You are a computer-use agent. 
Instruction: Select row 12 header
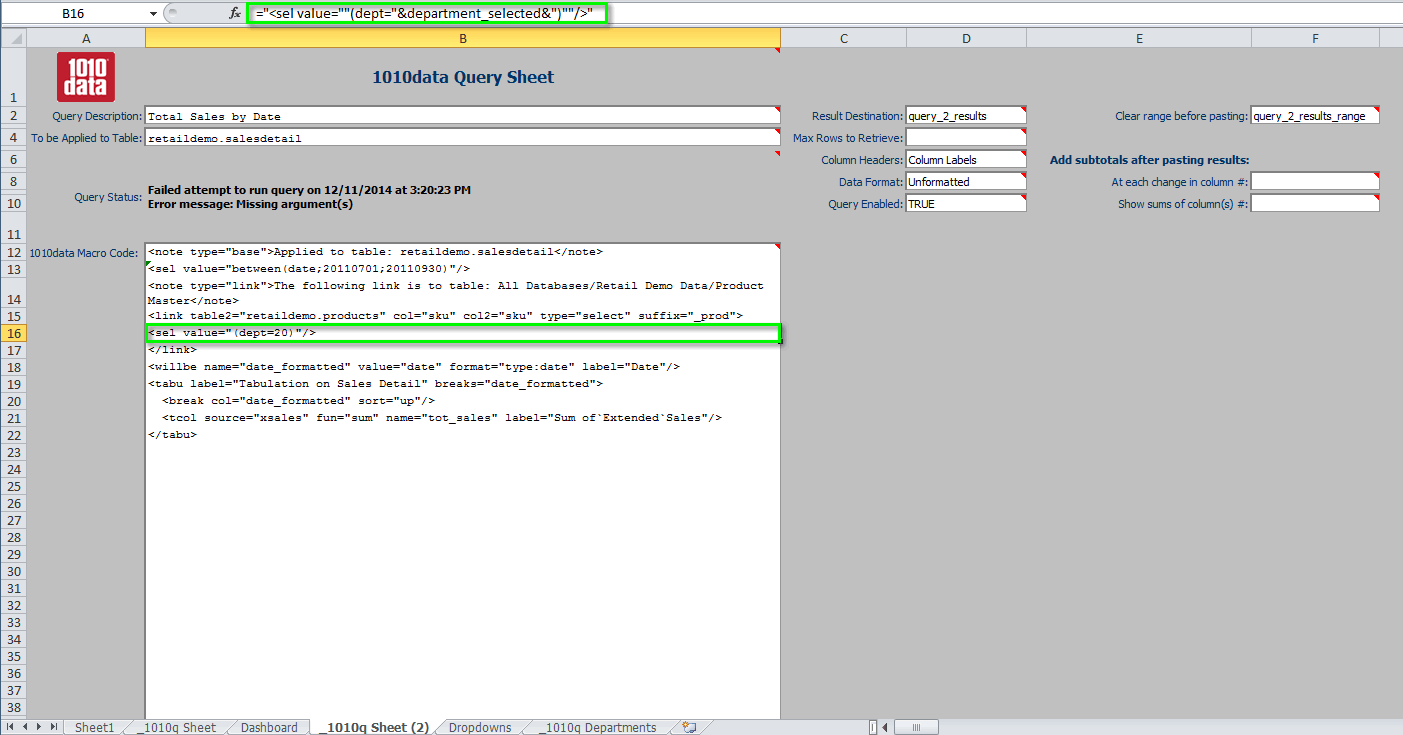pos(13,253)
